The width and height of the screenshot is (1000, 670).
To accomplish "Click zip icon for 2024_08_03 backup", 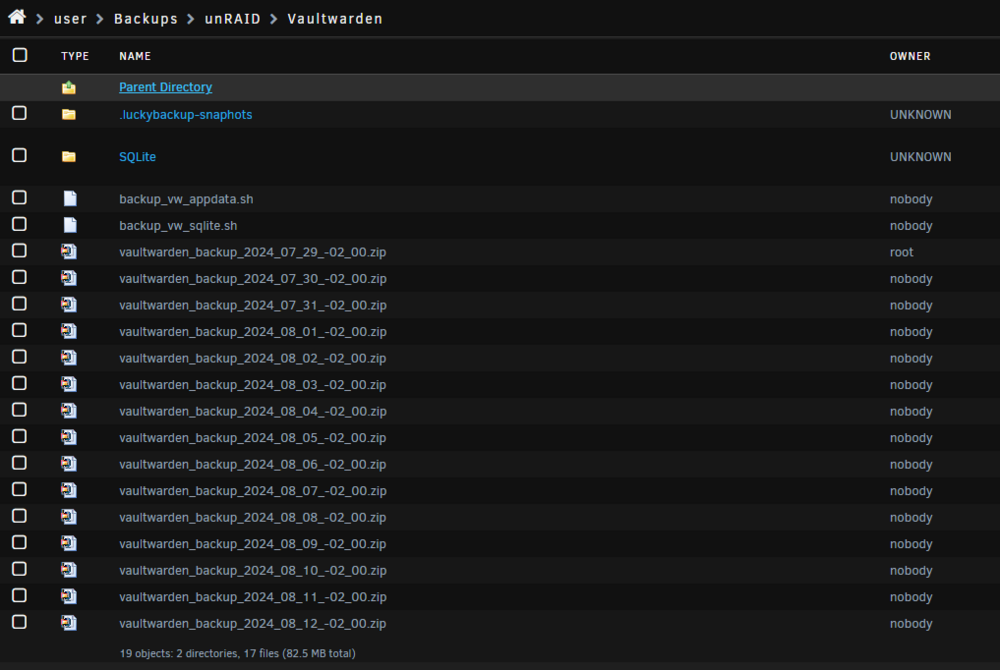I will tap(69, 384).
